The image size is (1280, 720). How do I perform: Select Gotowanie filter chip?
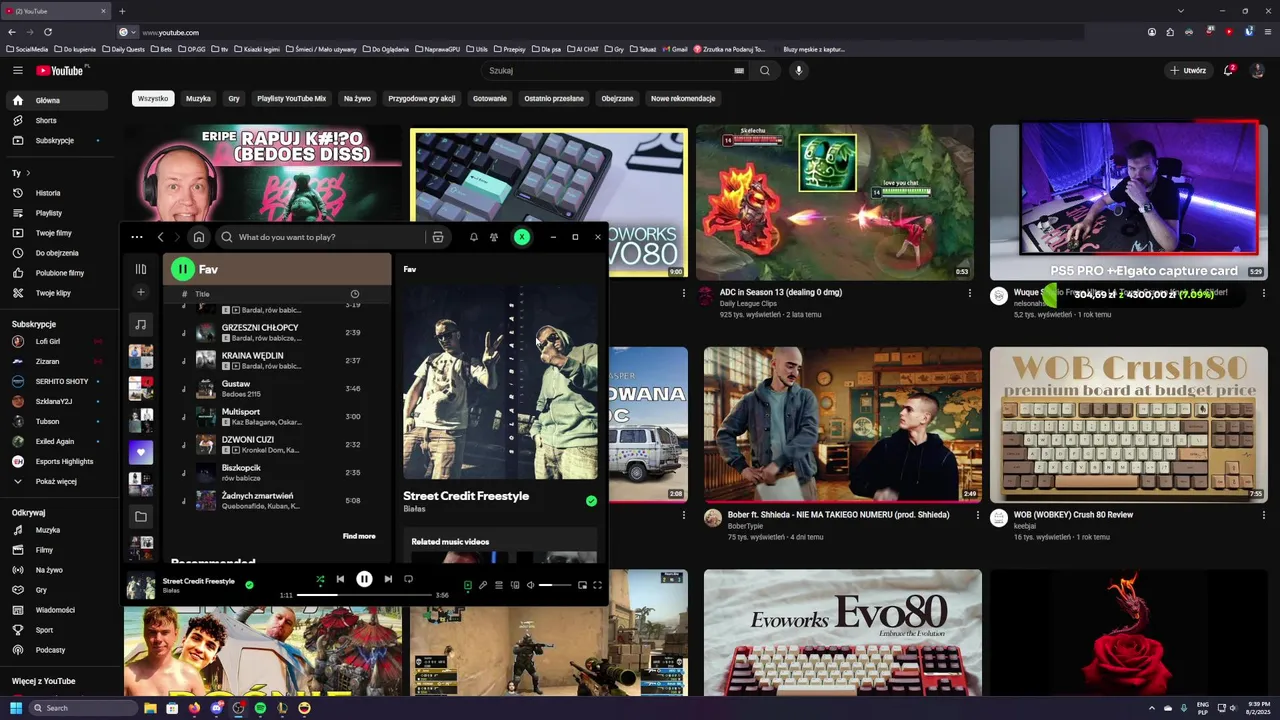pos(490,99)
